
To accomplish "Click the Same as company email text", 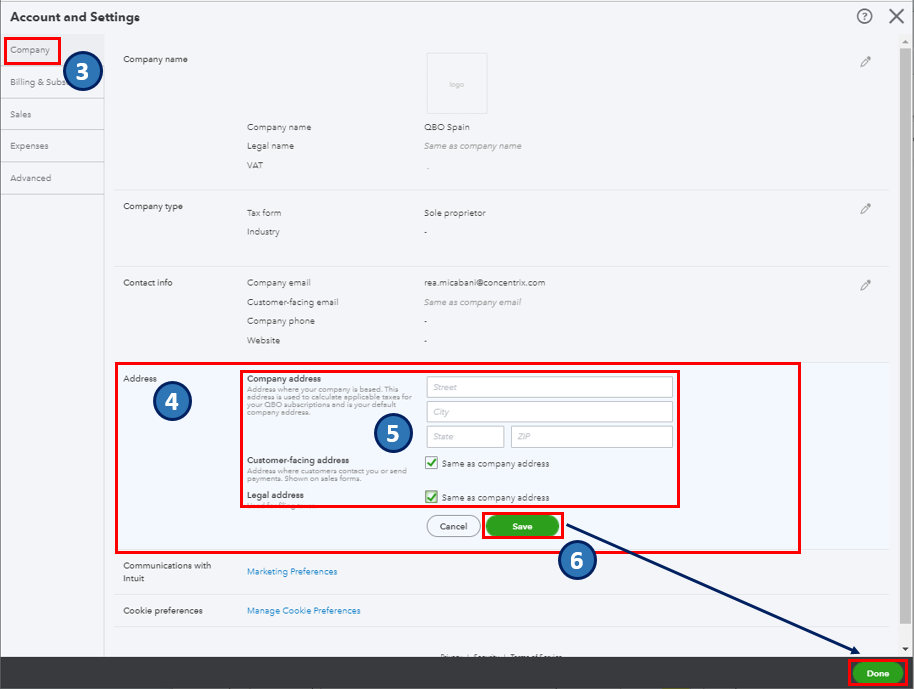I will click(473, 303).
